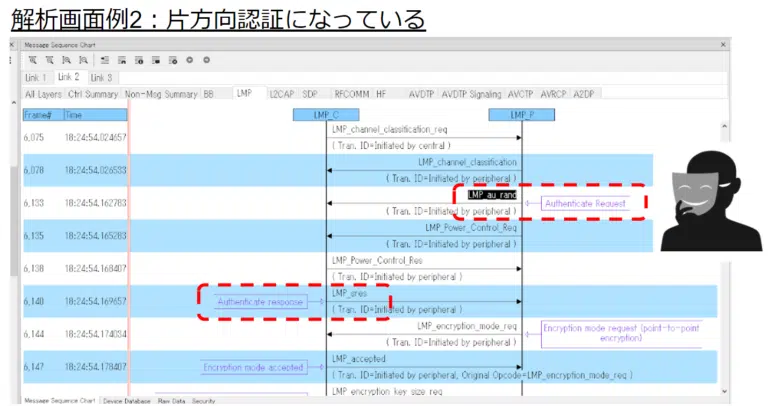This screenshot has width=768, height=406.
Task: Click the first round icon in the toolbar
Action: [189, 60]
